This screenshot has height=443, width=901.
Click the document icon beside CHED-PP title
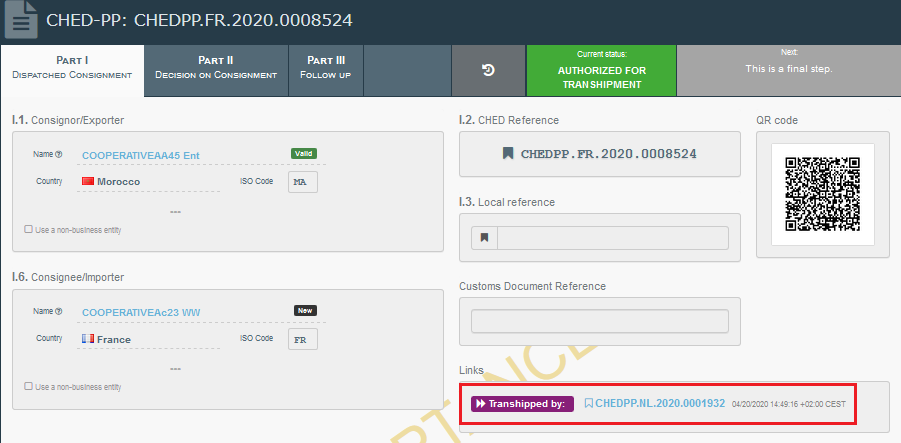(x=21, y=20)
